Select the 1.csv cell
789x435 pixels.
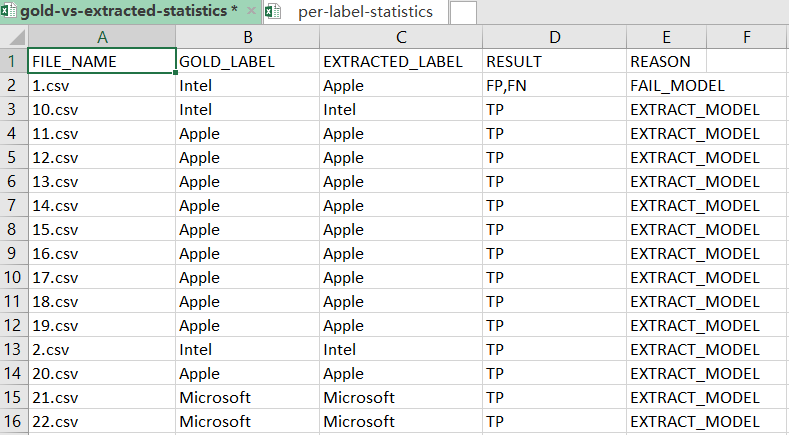tap(102, 85)
